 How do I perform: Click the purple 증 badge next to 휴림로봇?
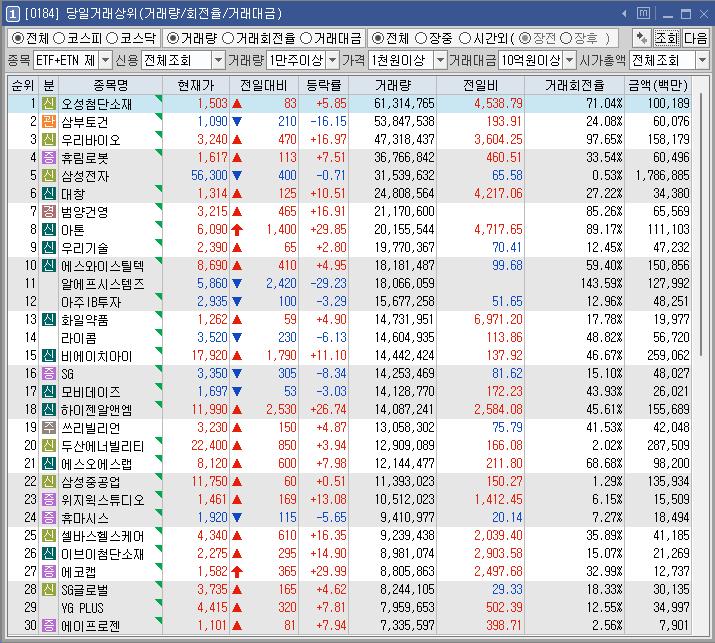(x=49, y=157)
